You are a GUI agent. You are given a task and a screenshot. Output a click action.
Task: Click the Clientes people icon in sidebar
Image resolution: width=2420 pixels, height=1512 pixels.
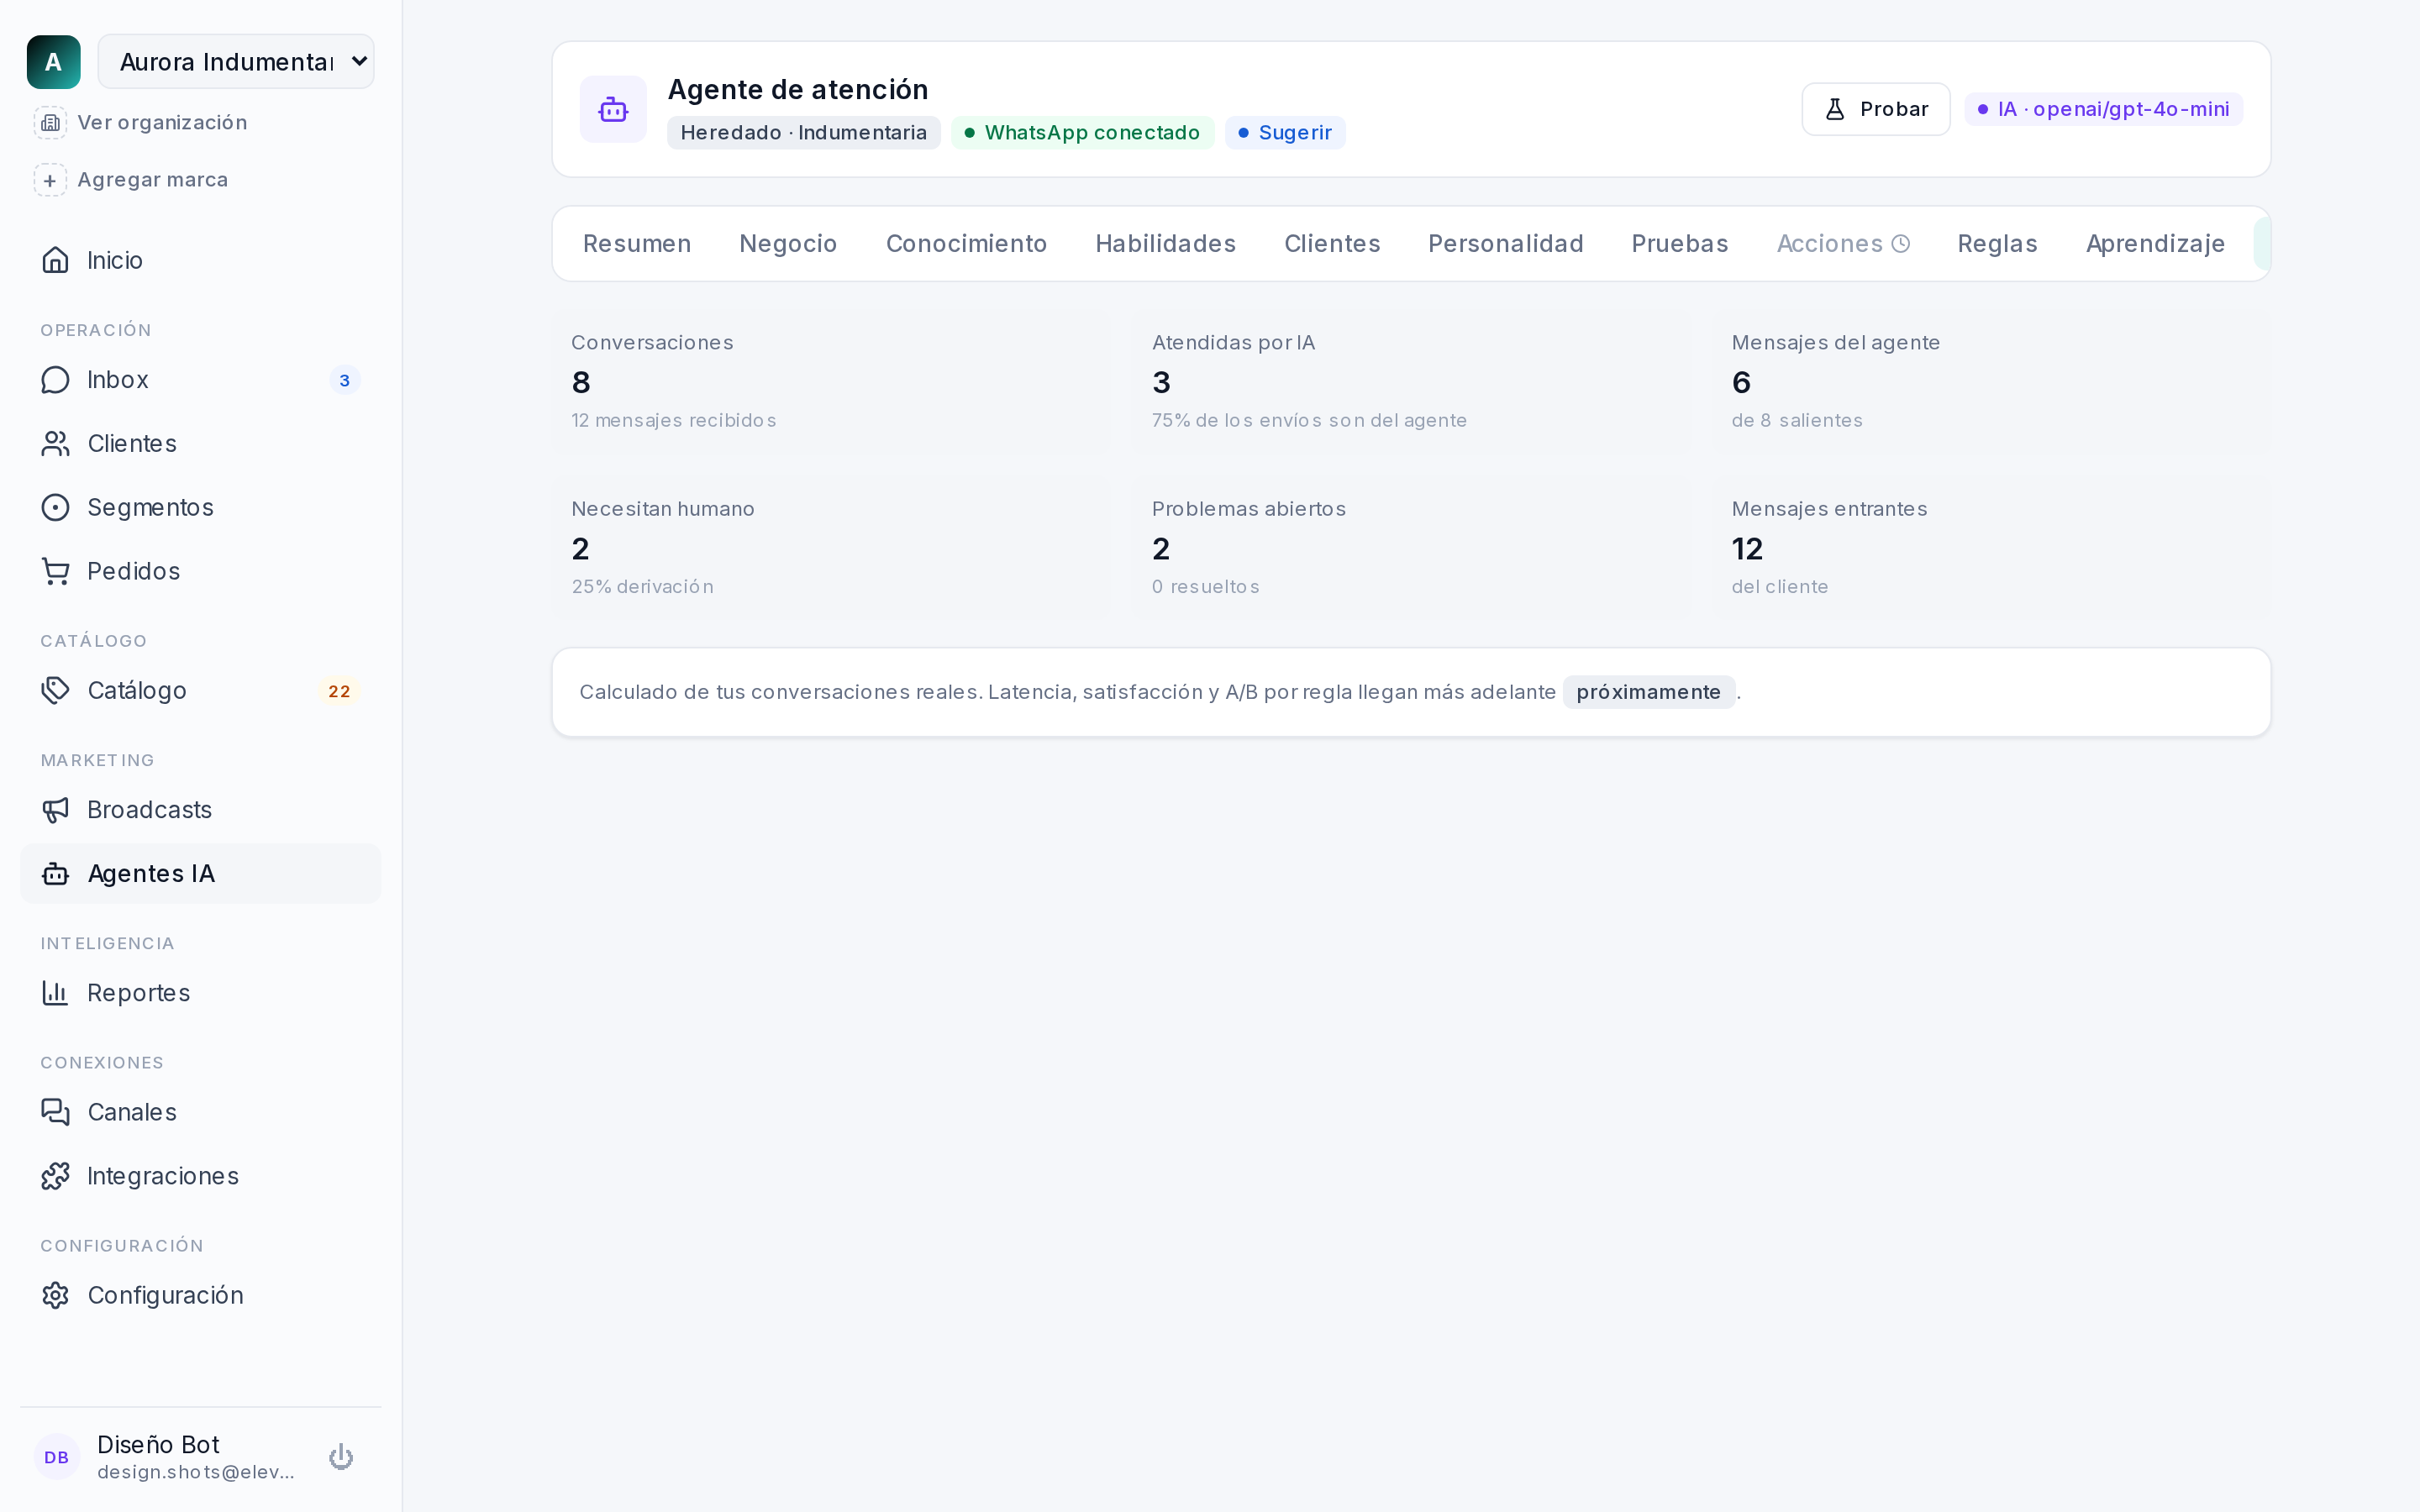click(56, 444)
